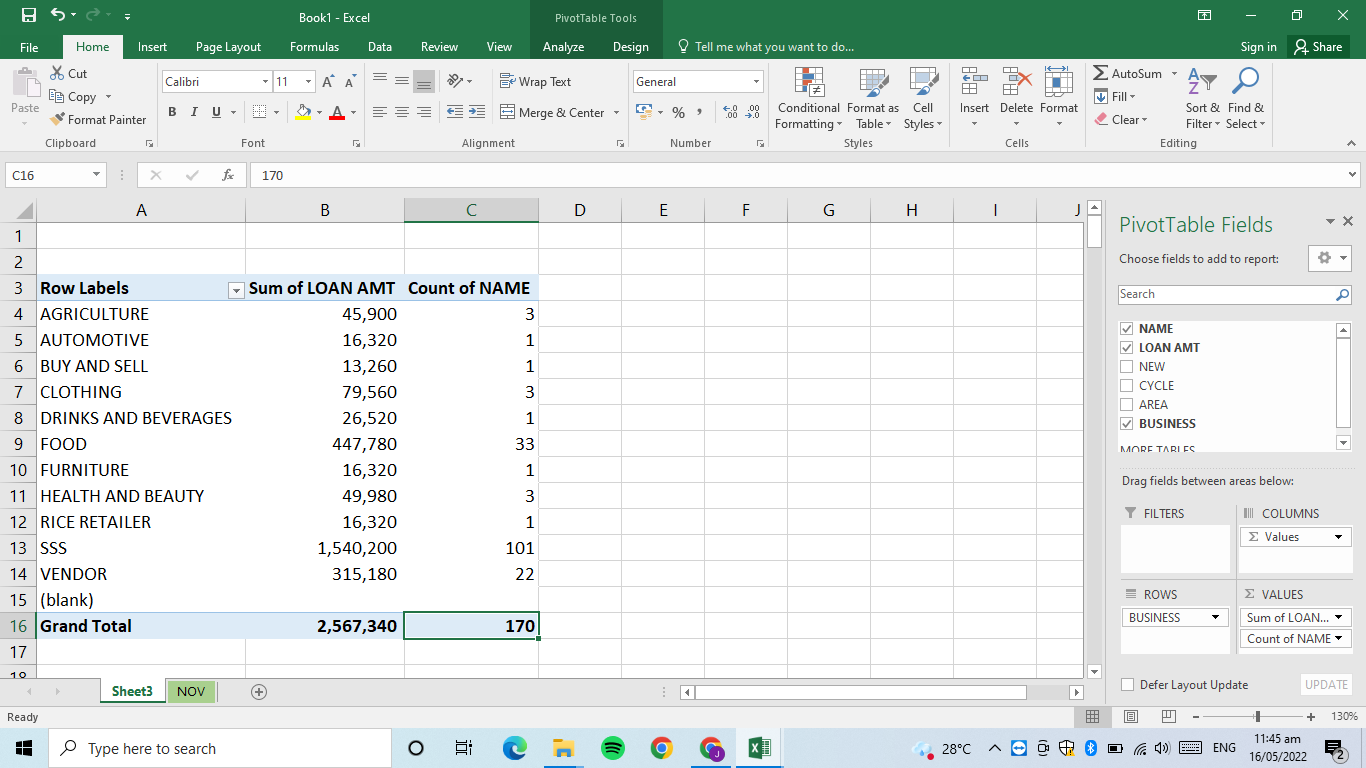This screenshot has width=1366, height=768.
Task: Open Sort & Filter menu
Action: click(x=1203, y=99)
